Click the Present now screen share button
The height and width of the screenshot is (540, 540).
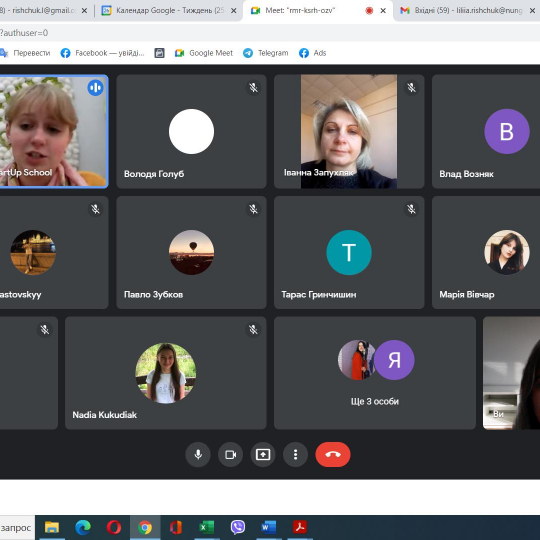[x=263, y=455]
